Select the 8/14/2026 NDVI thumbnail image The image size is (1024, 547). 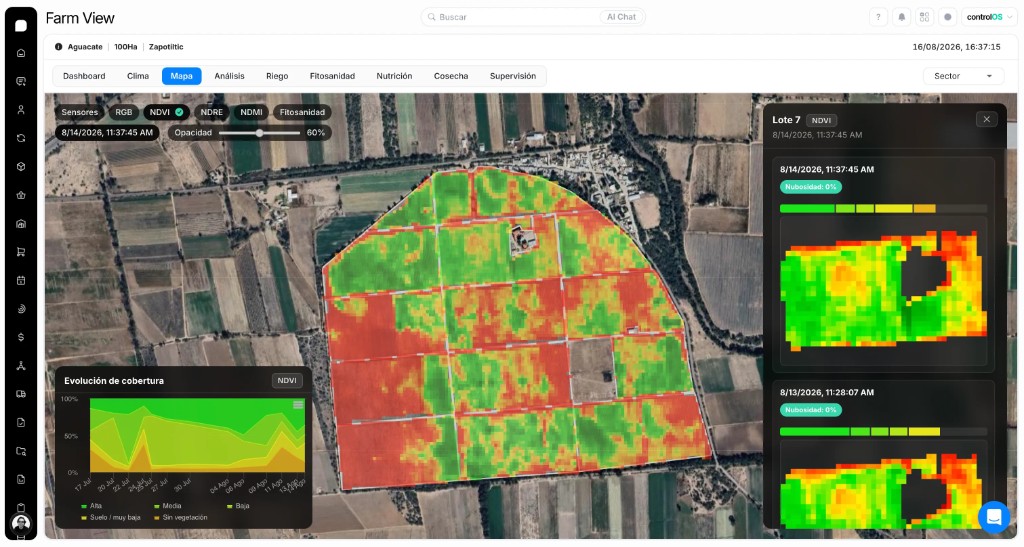tap(883, 292)
